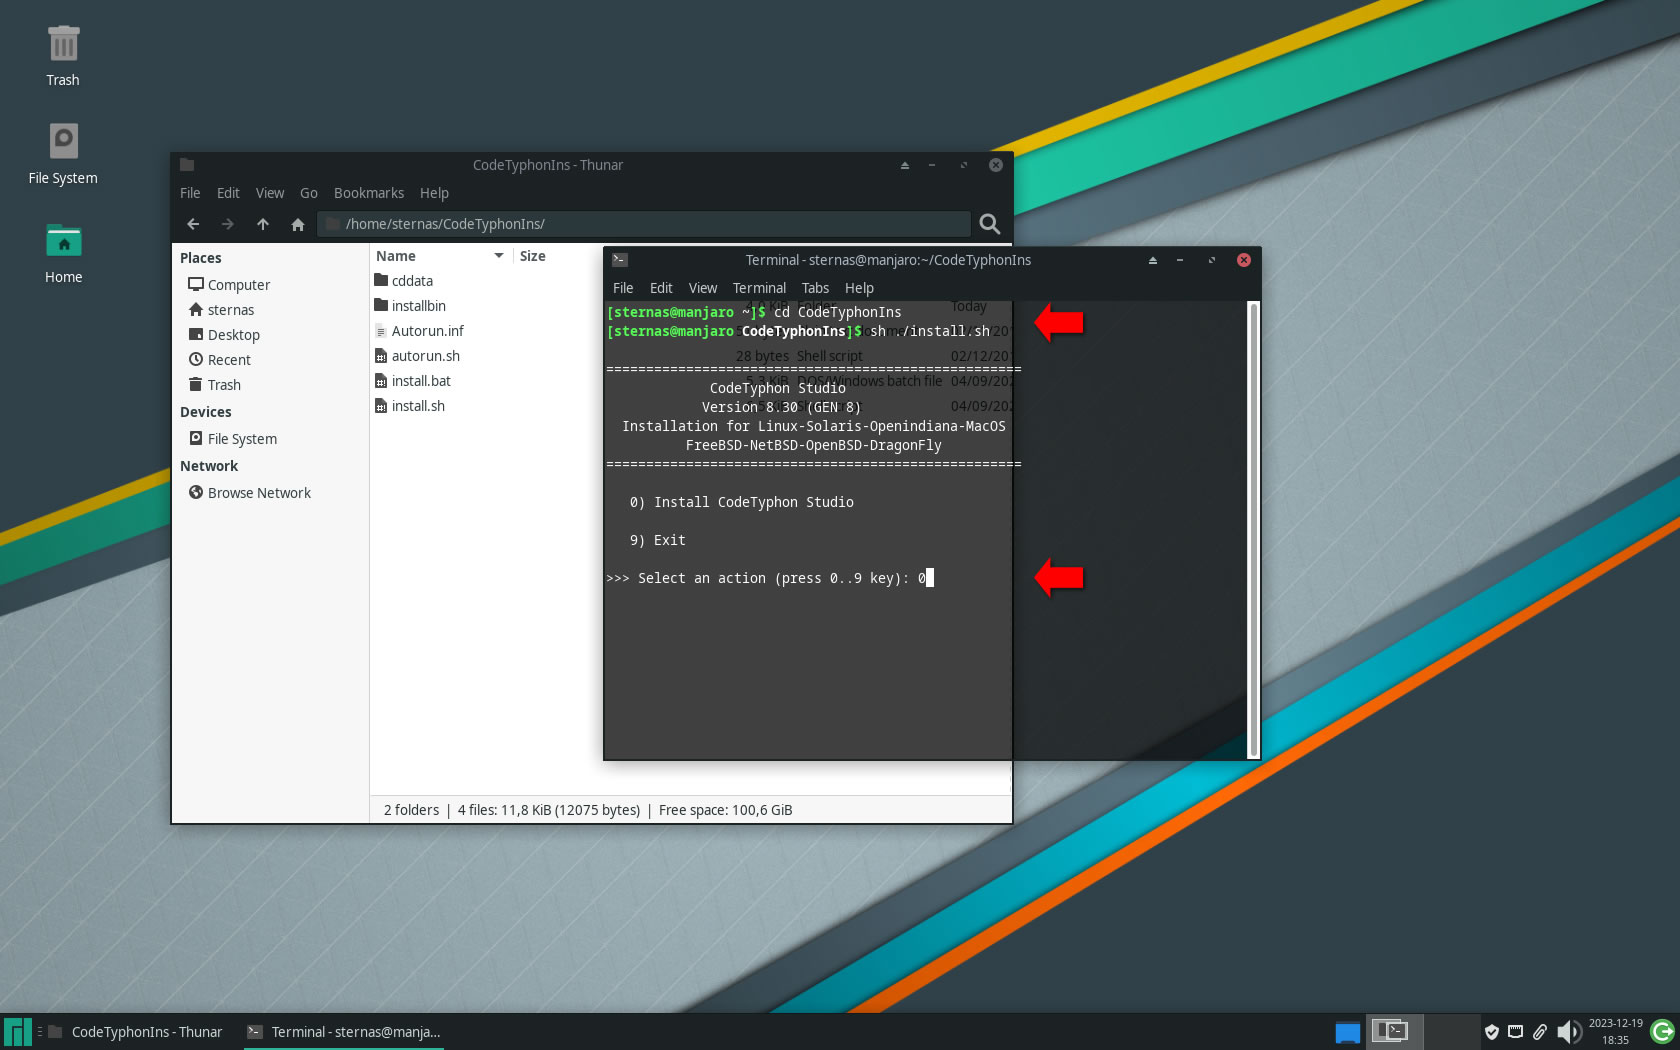
Task: Open Thunar Help menu
Action: click(x=434, y=193)
